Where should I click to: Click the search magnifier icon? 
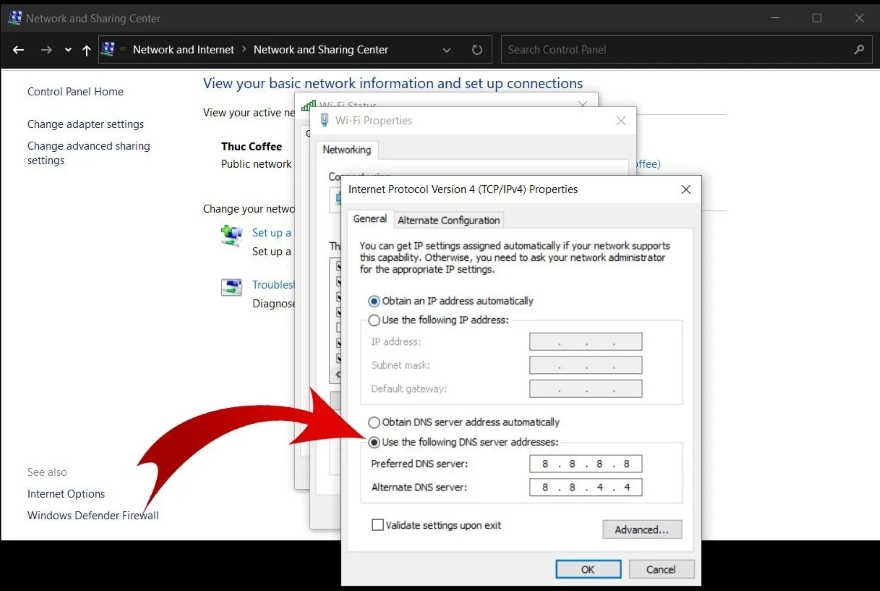(860, 49)
